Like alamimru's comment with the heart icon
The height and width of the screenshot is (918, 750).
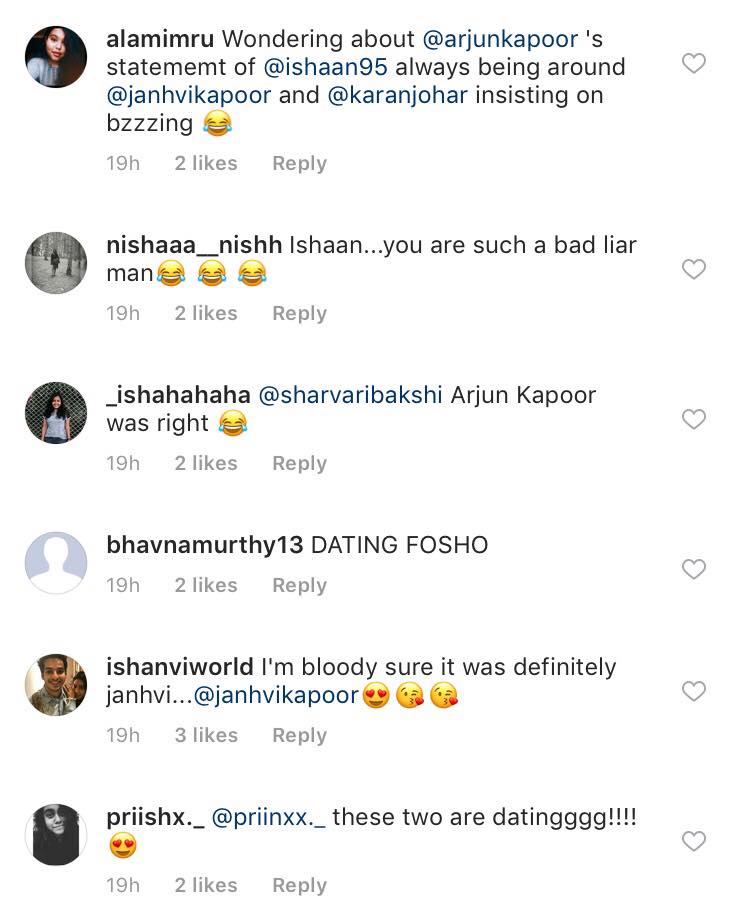694,63
